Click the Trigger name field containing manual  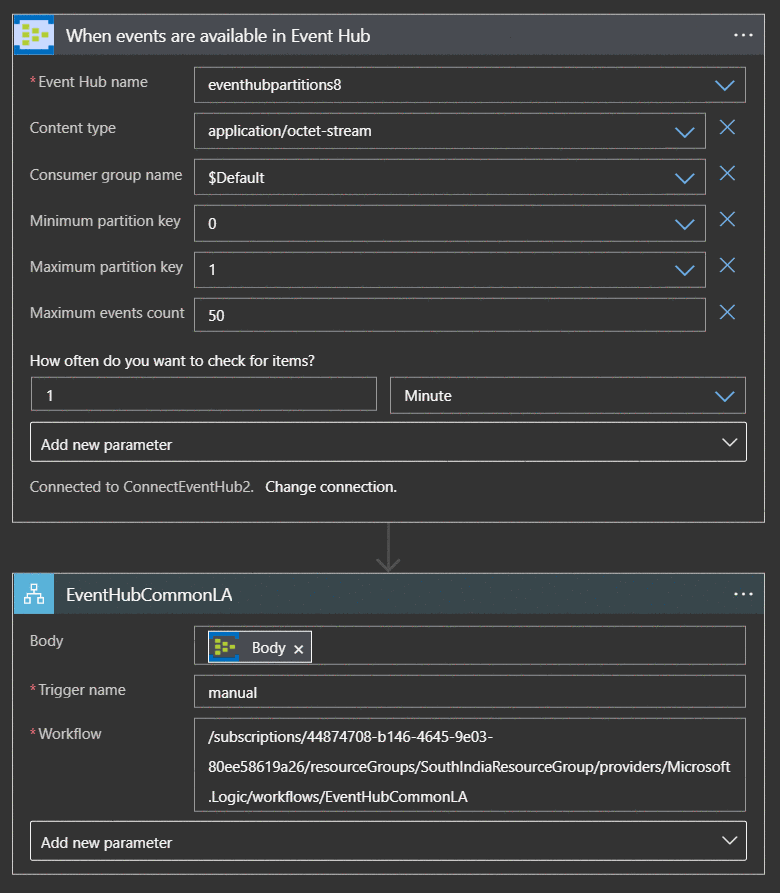coord(470,691)
